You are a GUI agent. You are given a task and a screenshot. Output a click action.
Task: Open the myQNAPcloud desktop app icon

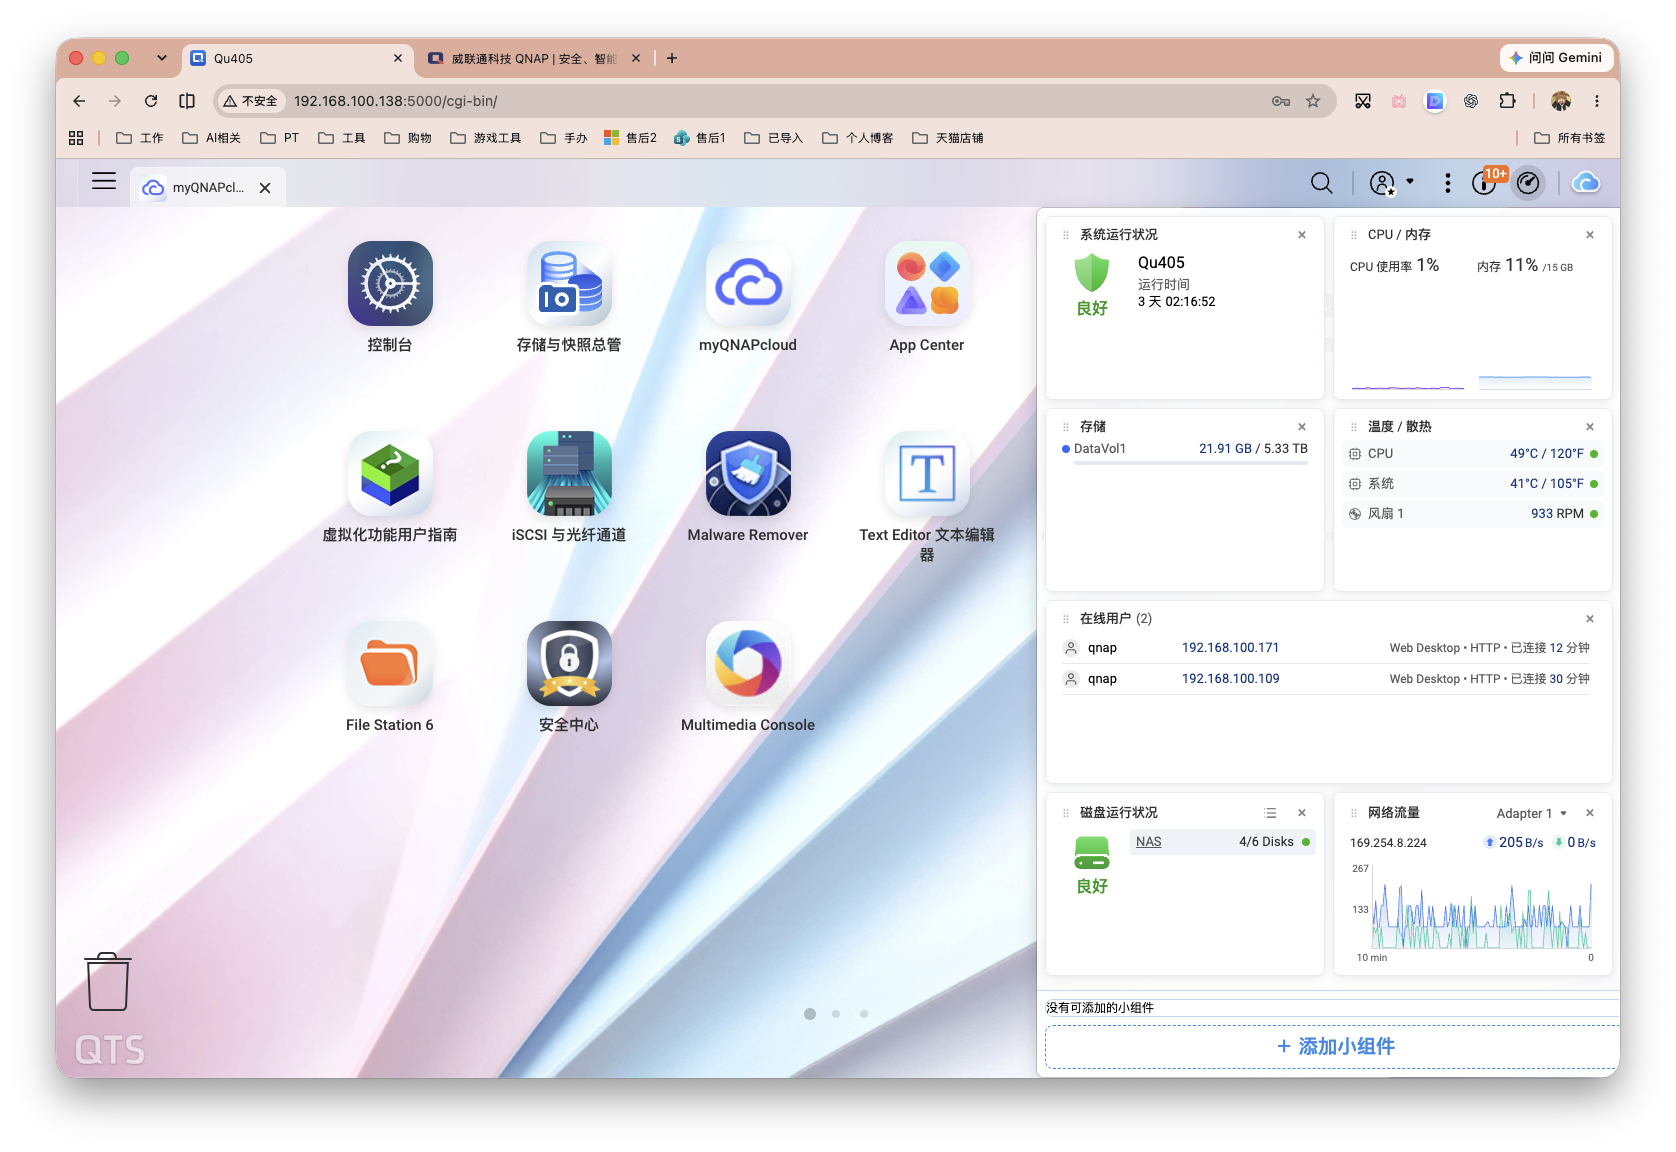pos(748,284)
